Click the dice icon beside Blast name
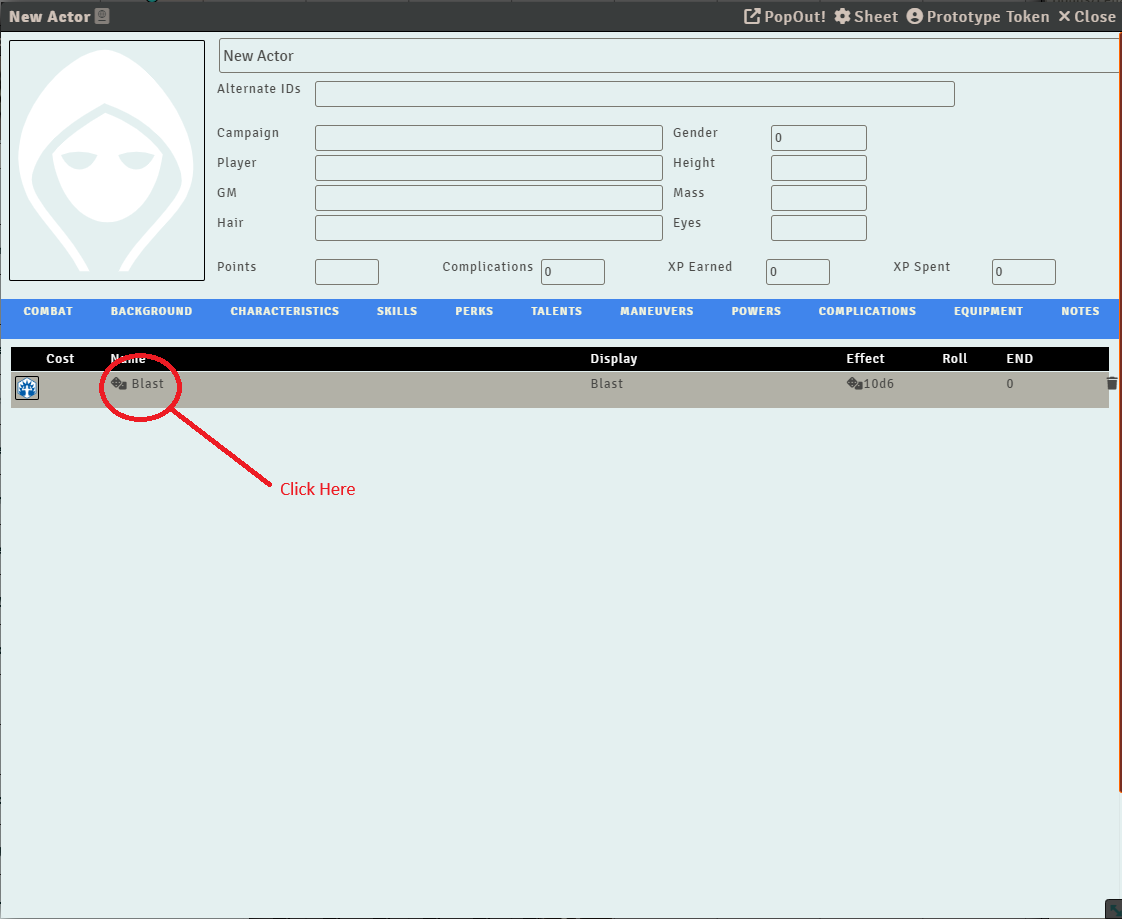Image resolution: width=1122 pixels, height=919 pixels. point(118,384)
